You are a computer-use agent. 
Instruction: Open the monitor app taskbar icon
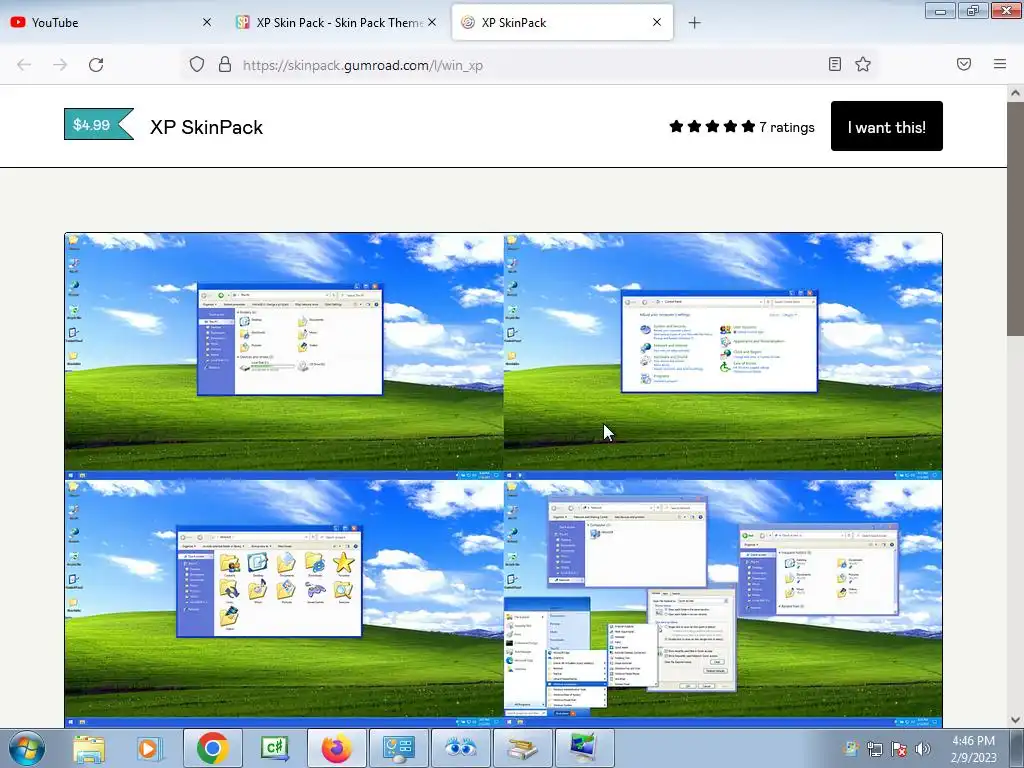tap(584, 748)
